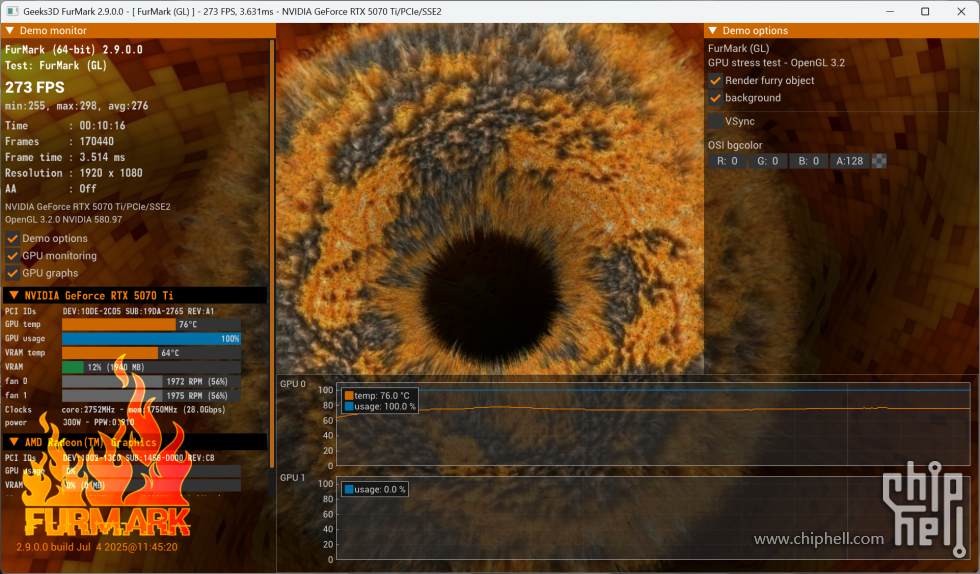Click the power 300W row
The image size is (980, 574).
(x=70, y=423)
